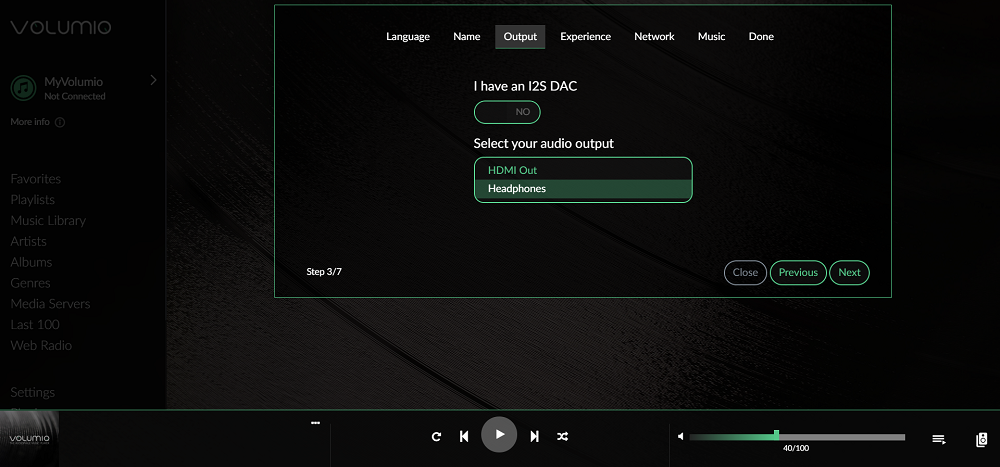Screen dimensions: 1000x467
Task: Open the More info circle icon
Action: coord(60,122)
